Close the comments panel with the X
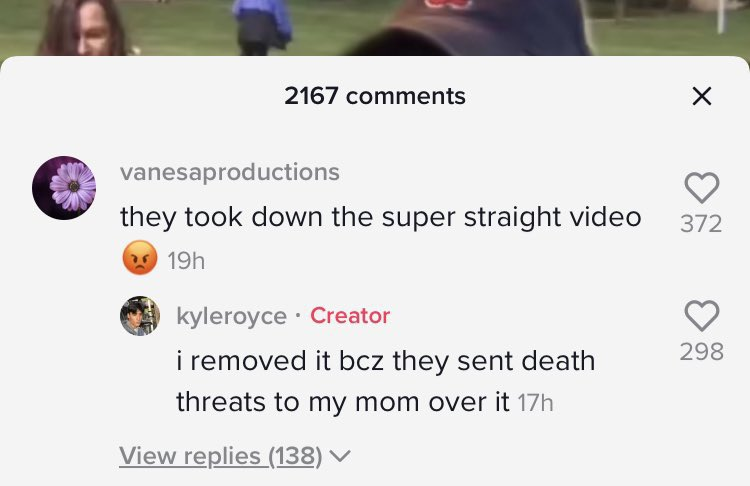Screen dimensions: 750x486 (x=702, y=96)
